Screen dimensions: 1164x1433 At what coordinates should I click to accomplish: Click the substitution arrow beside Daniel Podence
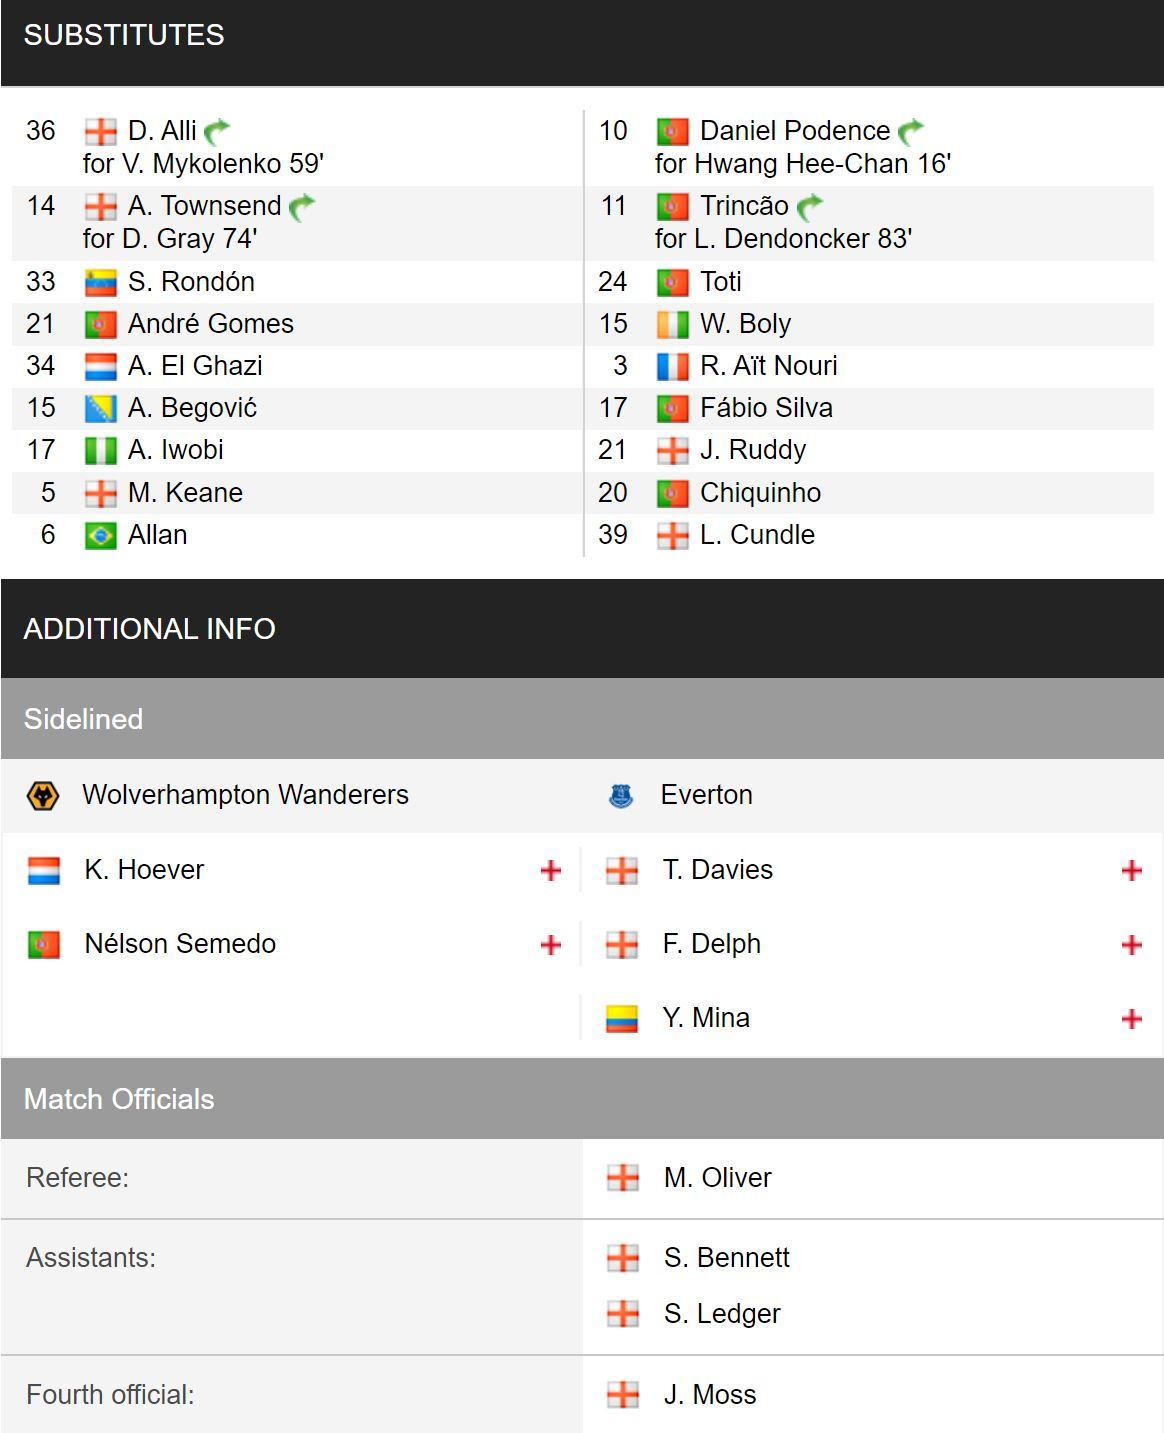pos(911,131)
